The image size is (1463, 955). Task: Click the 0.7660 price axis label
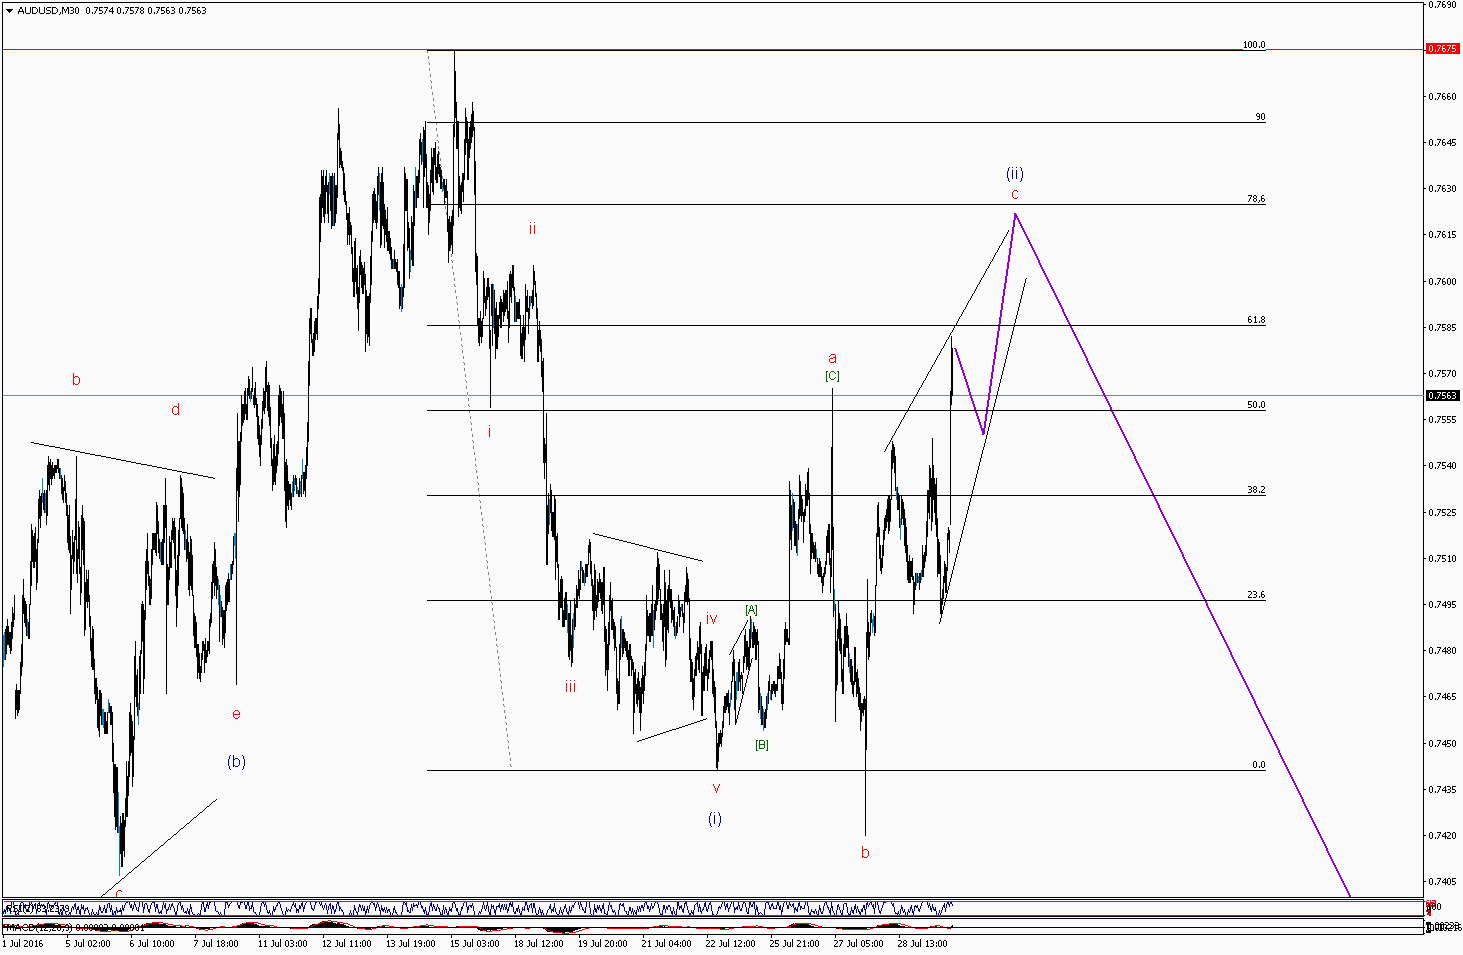[x=1443, y=96]
